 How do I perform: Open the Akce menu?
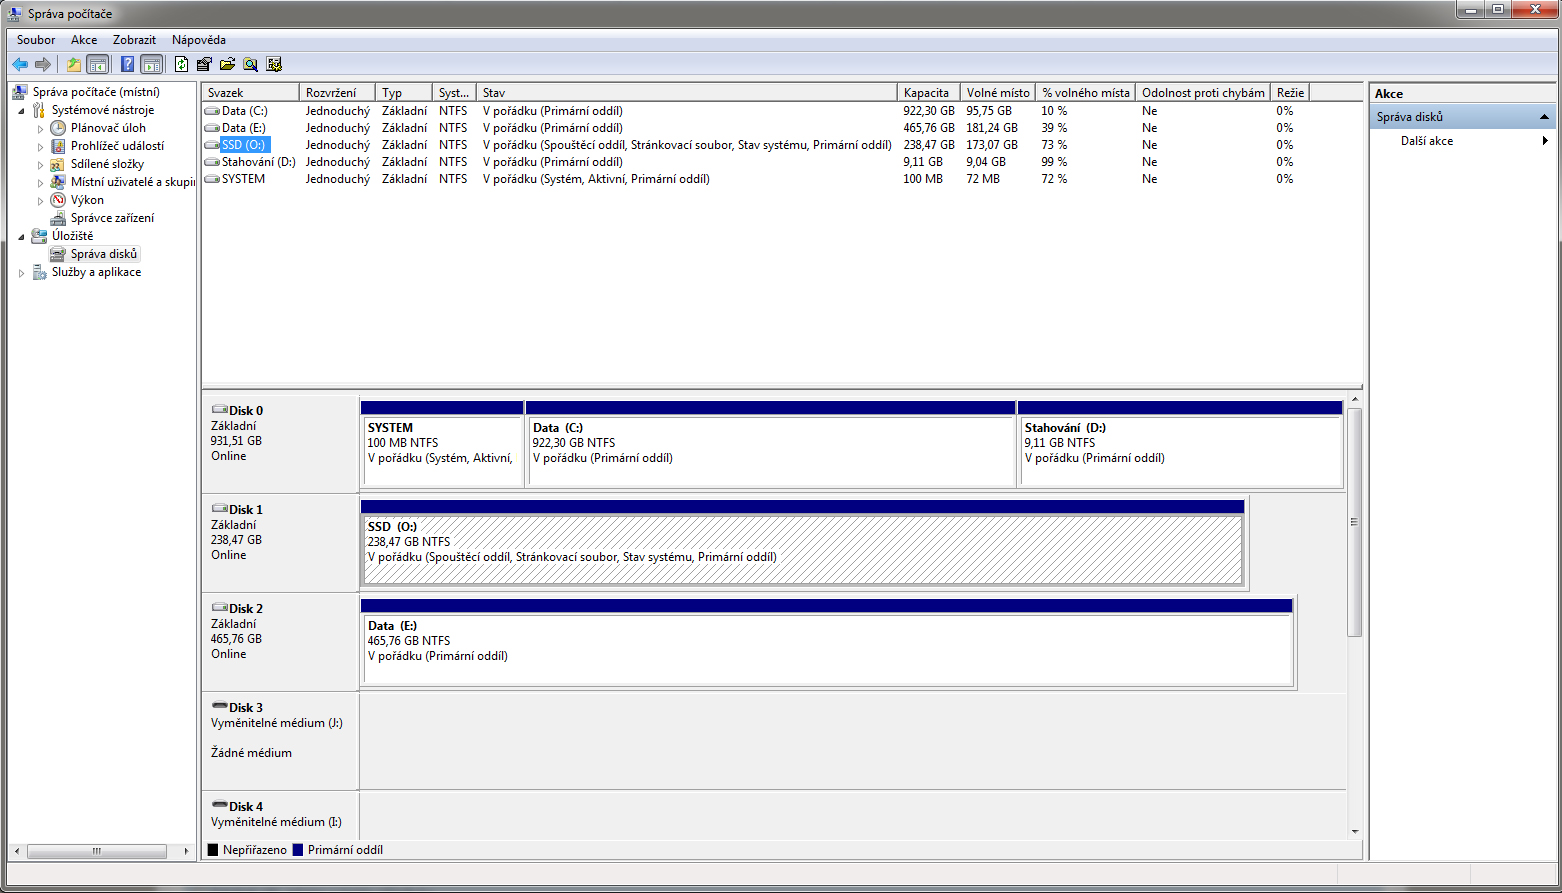pyautogui.click(x=84, y=40)
